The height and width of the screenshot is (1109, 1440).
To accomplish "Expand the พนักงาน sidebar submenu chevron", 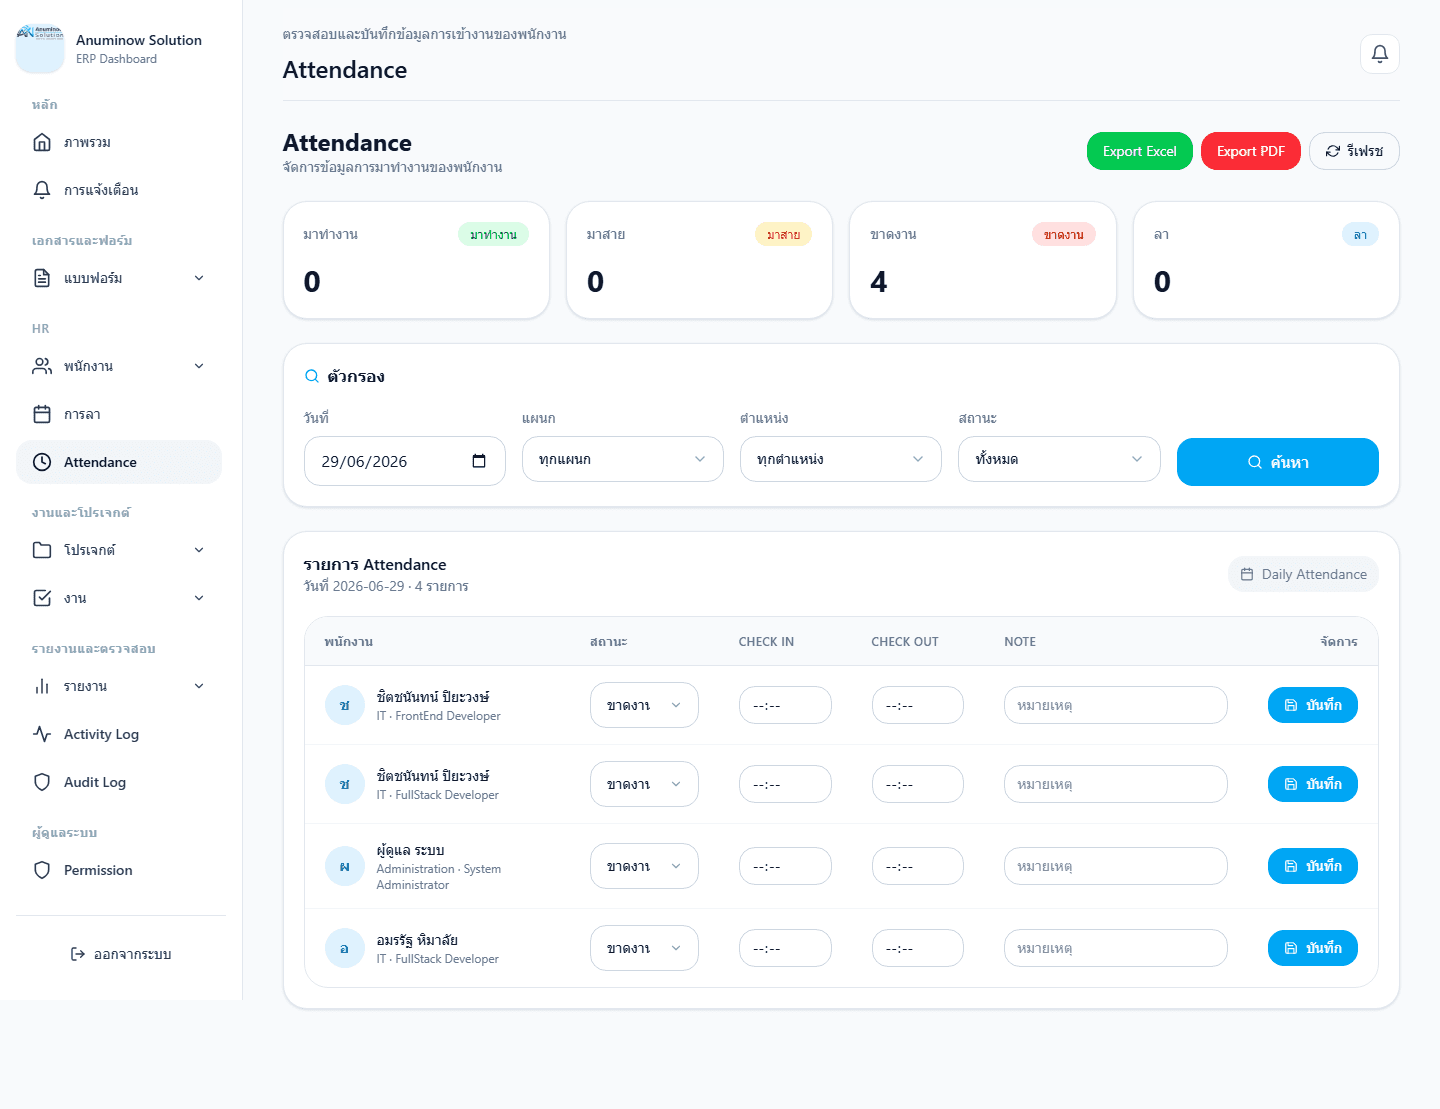I will [x=199, y=366].
